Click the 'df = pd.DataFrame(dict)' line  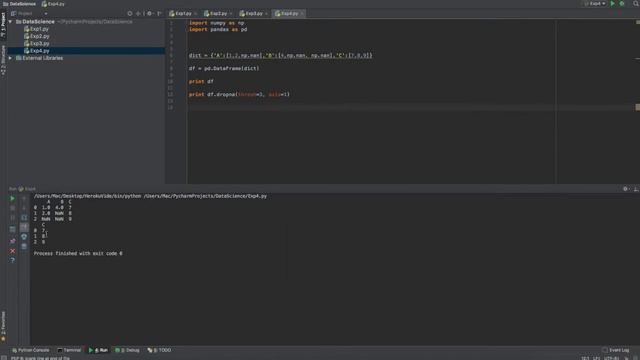(x=224, y=69)
